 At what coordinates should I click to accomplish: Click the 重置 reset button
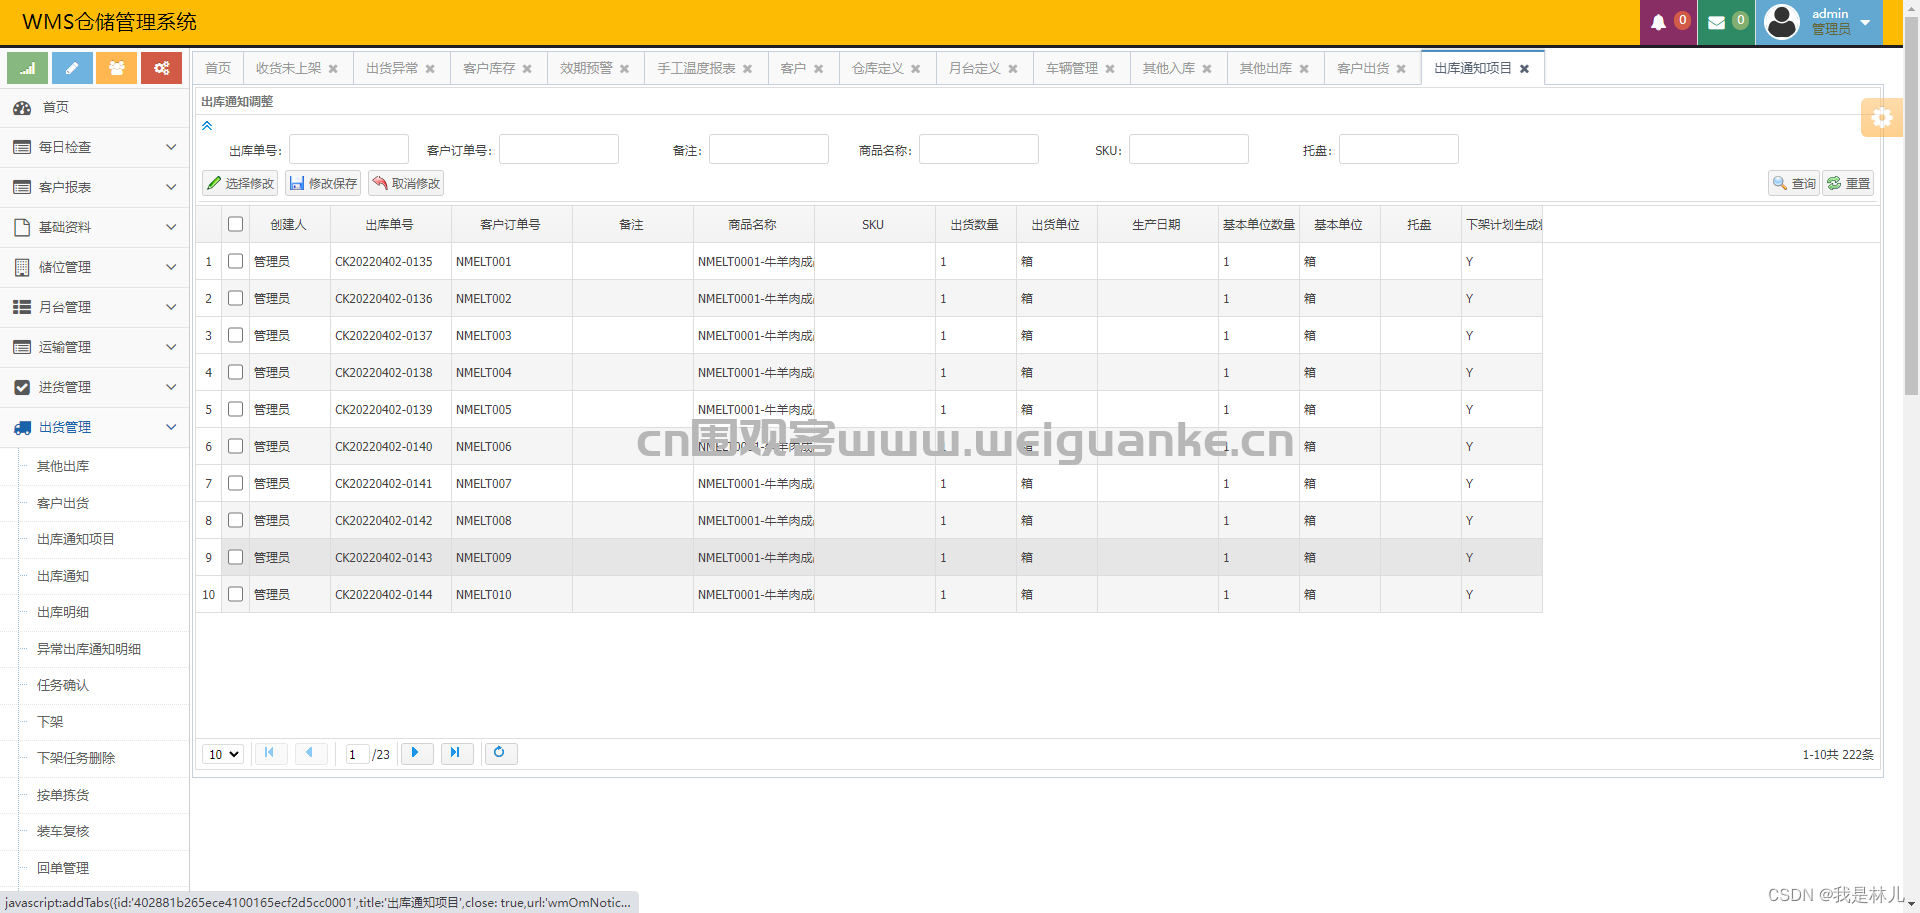pyautogui.click(x=1848, y=183)
